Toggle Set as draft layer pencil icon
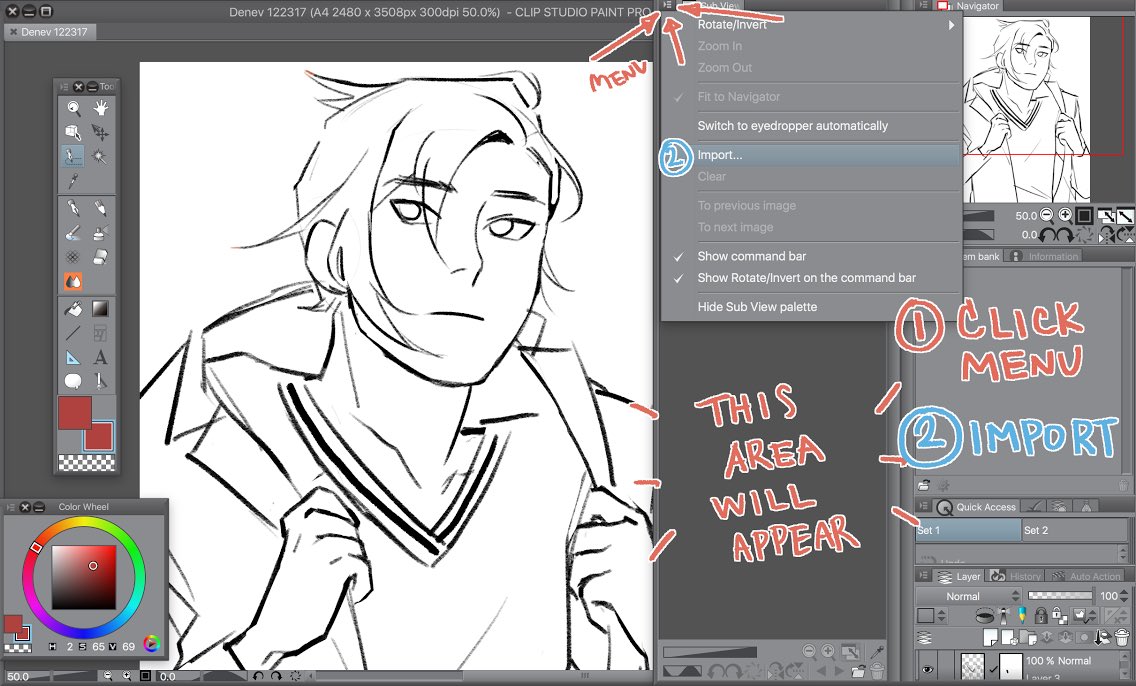Viewport: 1136px width, 686px height. (x=1022, y=616)
